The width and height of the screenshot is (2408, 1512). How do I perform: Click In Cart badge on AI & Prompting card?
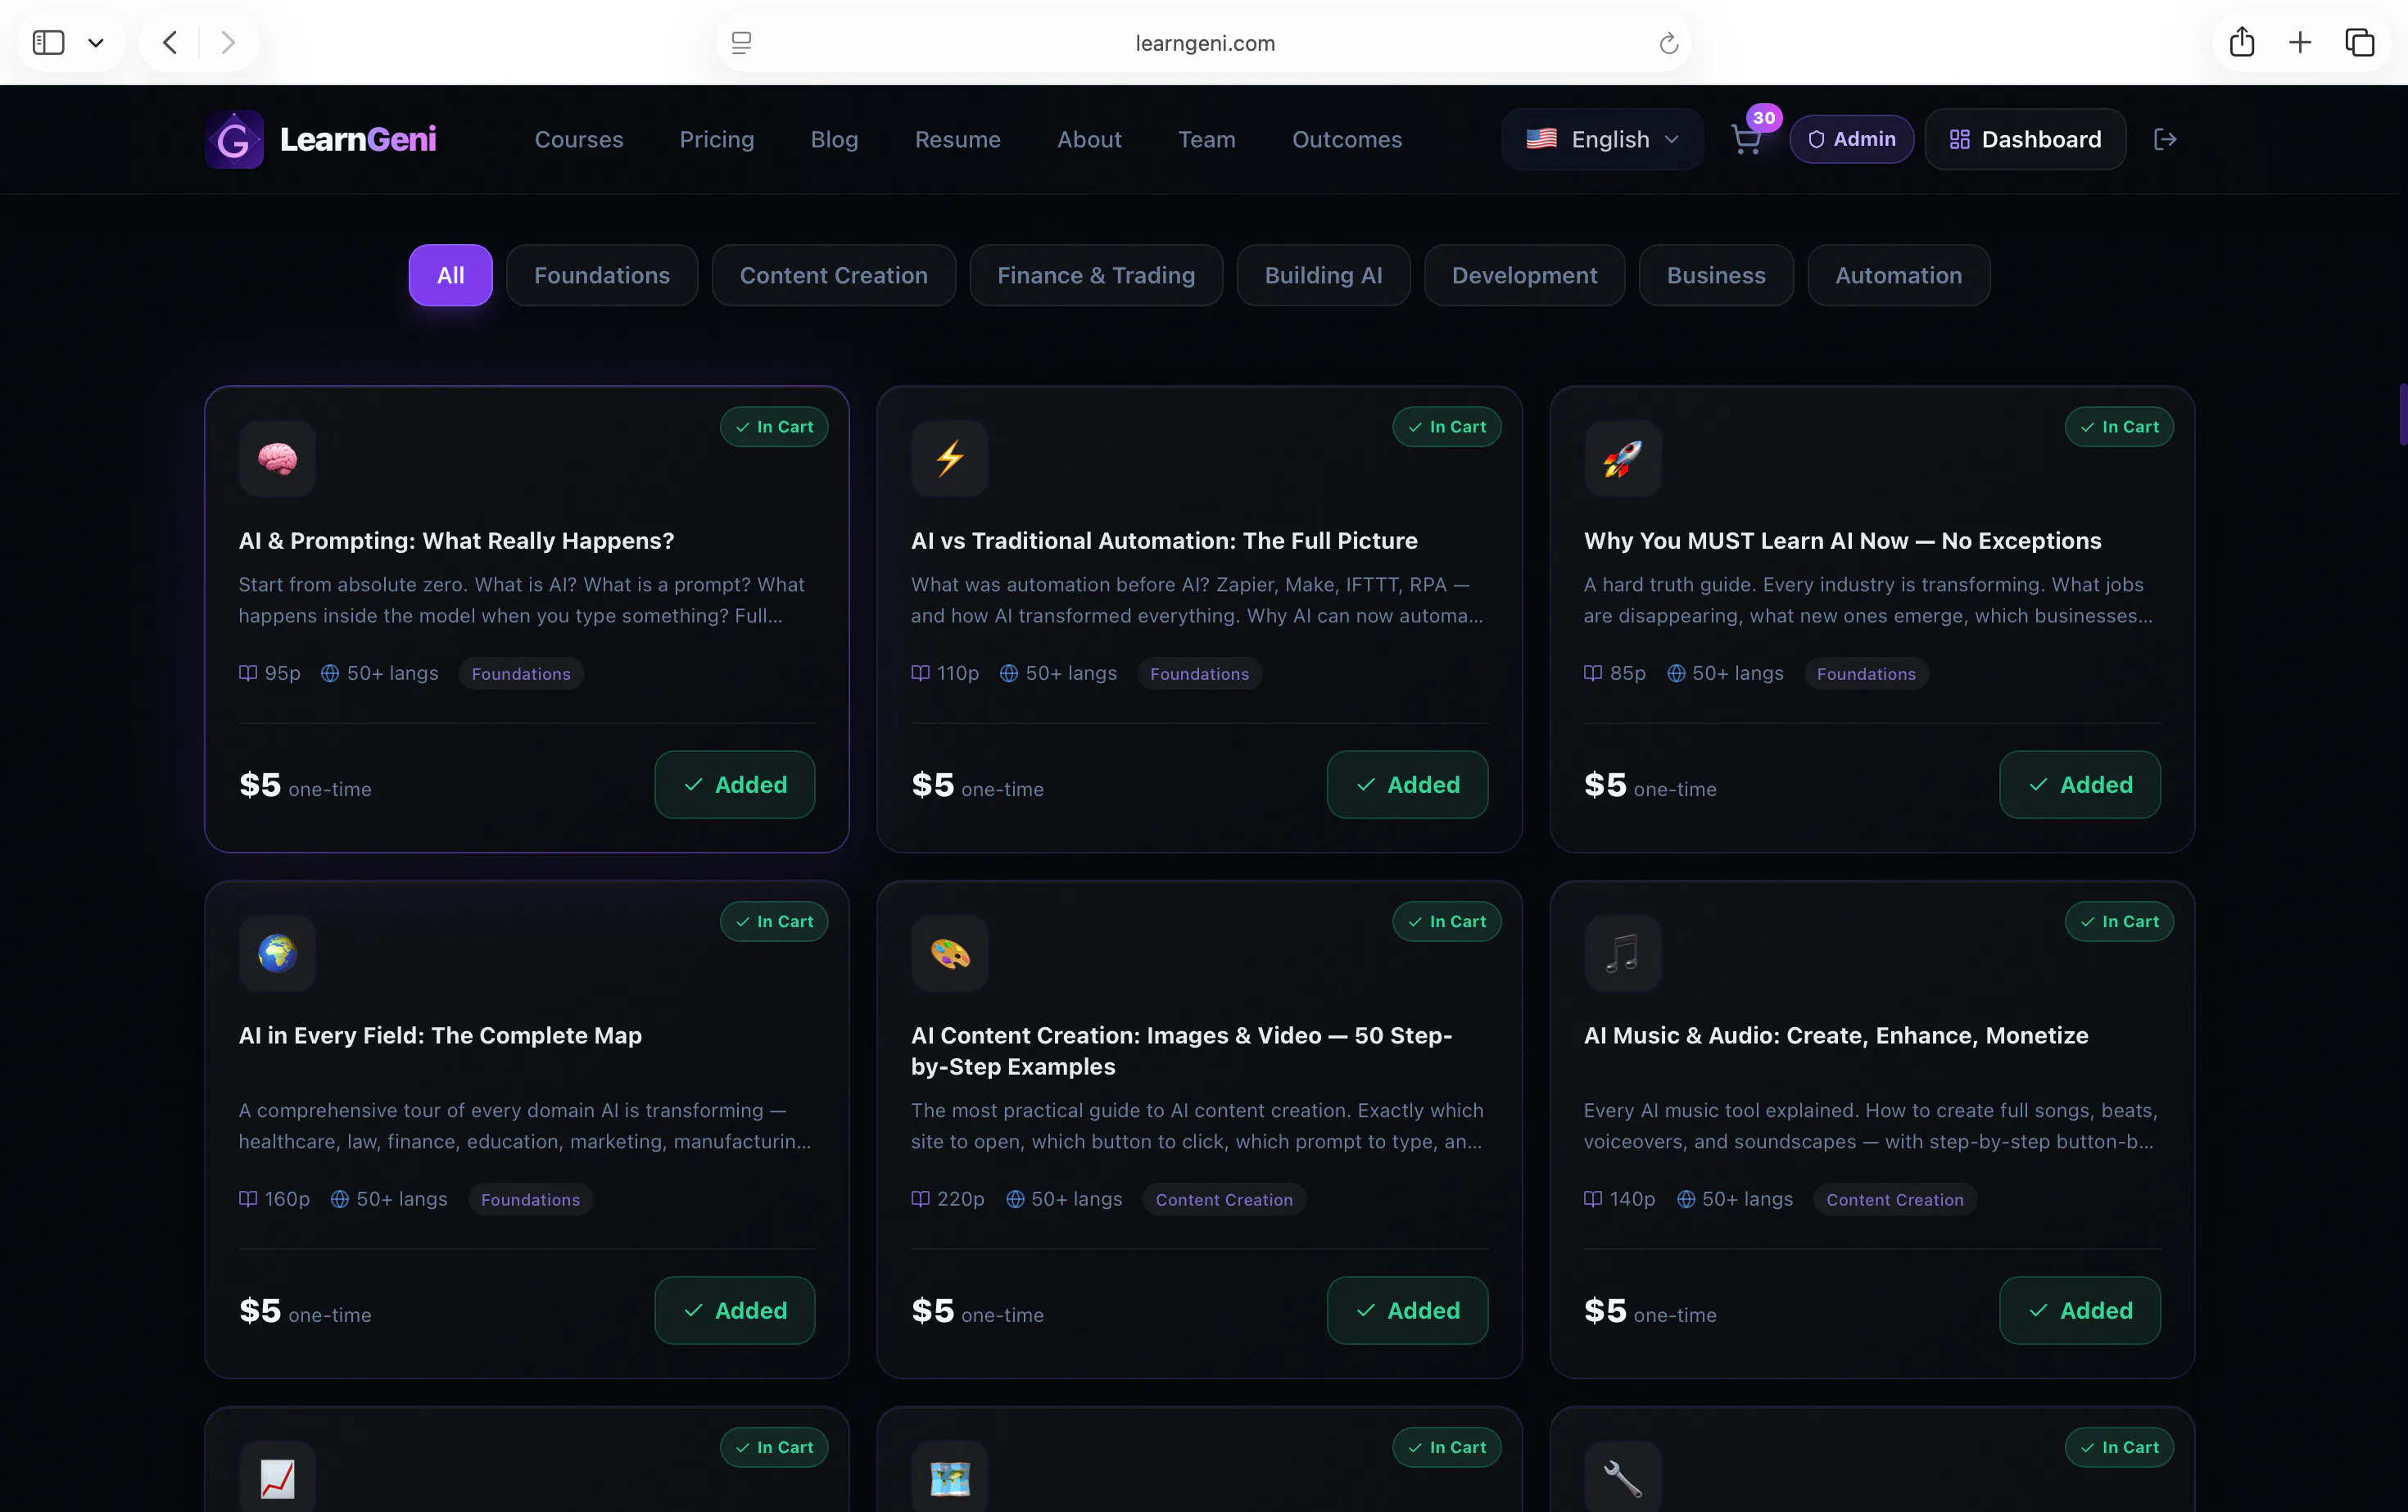(x=774, y=426)
